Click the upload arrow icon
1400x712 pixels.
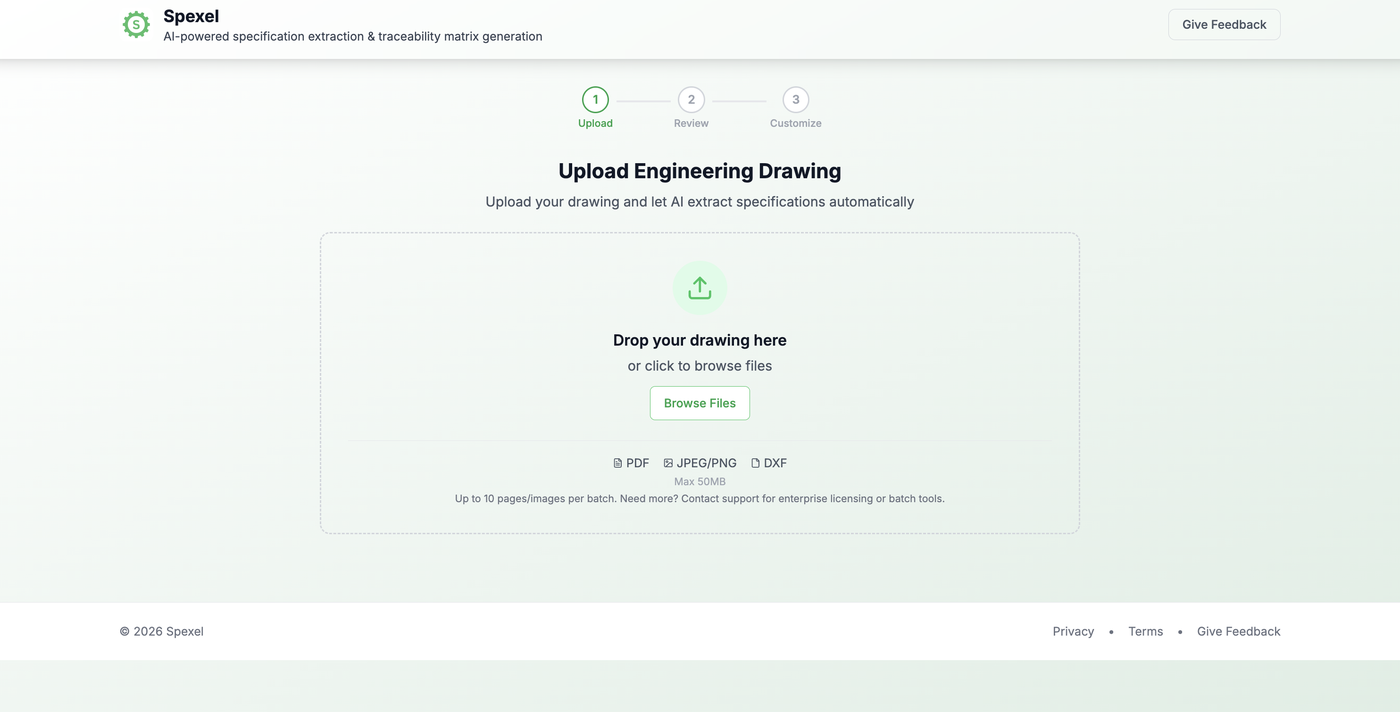click(x=699, y=288)
